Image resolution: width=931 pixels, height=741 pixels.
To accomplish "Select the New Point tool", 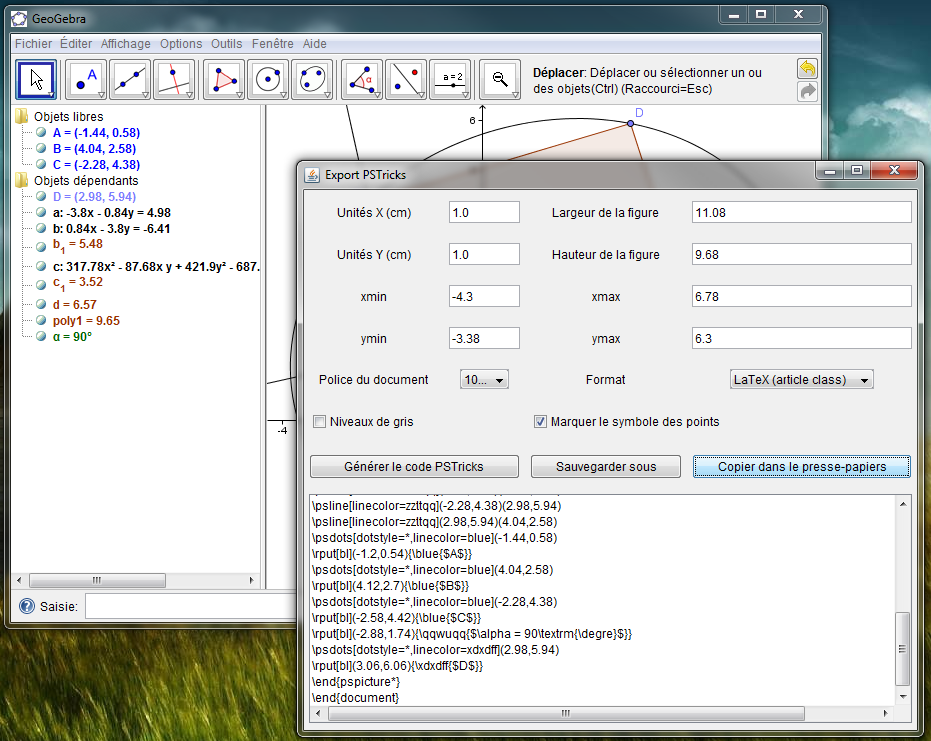I will pyautogui.click(x=86, y=79).
